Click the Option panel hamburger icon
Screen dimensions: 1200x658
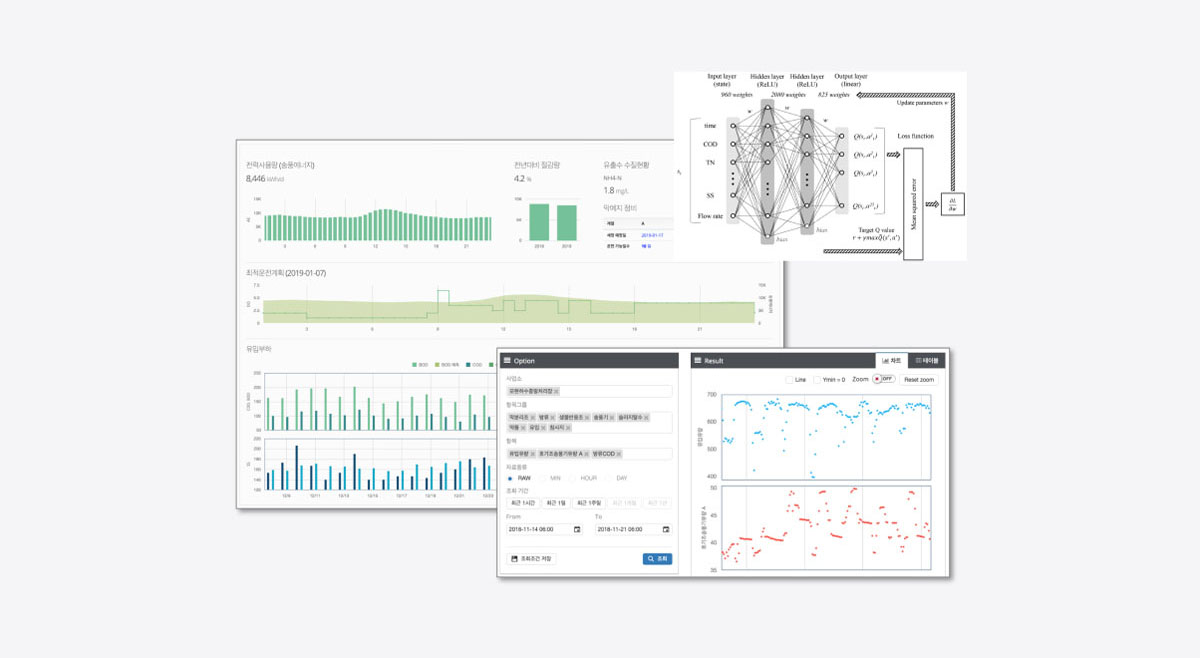pyautogui.click(x=506, y=360)
